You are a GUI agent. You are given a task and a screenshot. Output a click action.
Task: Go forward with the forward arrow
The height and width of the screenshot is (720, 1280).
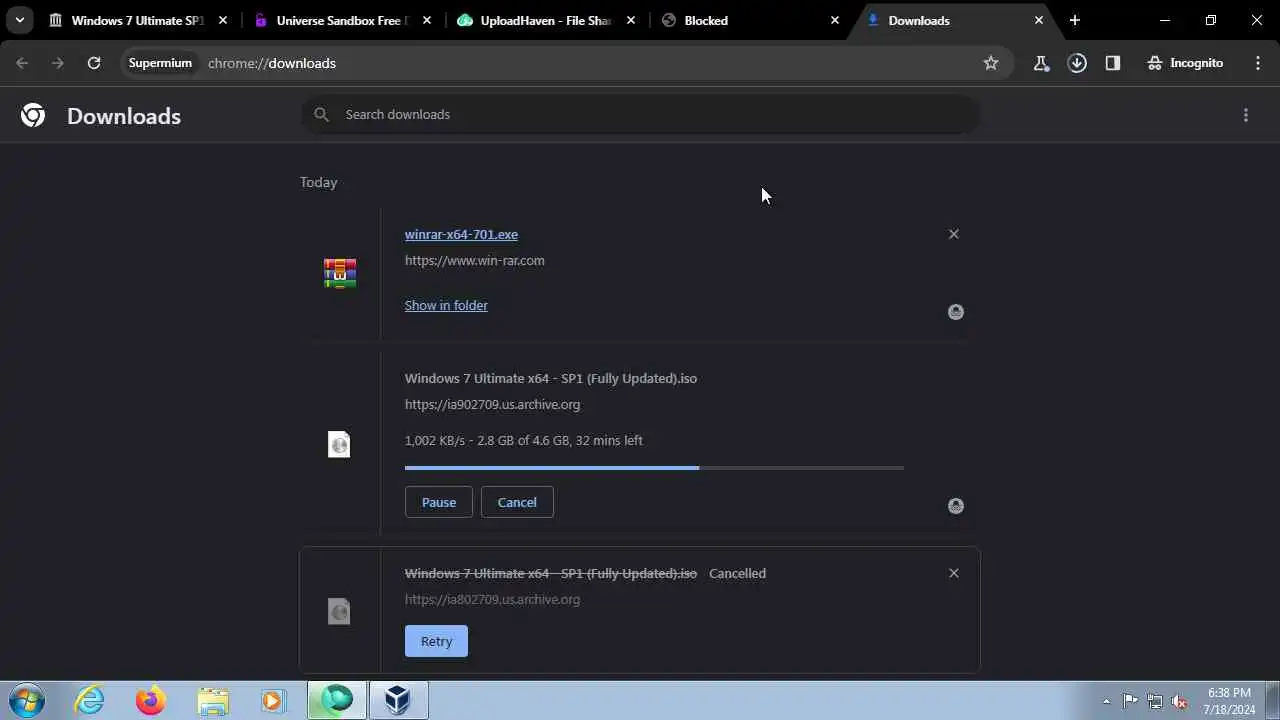coord(58,63)
